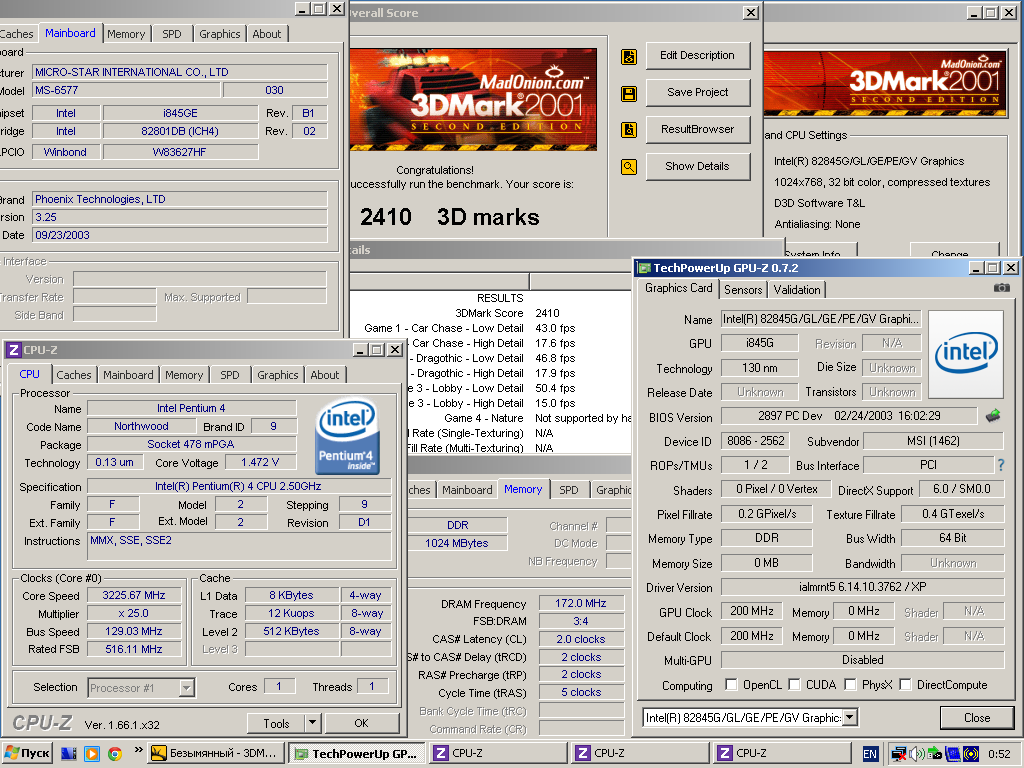Click the GPU-Z Name field
The image size is (1024, 768).
(x=820, y=319)
